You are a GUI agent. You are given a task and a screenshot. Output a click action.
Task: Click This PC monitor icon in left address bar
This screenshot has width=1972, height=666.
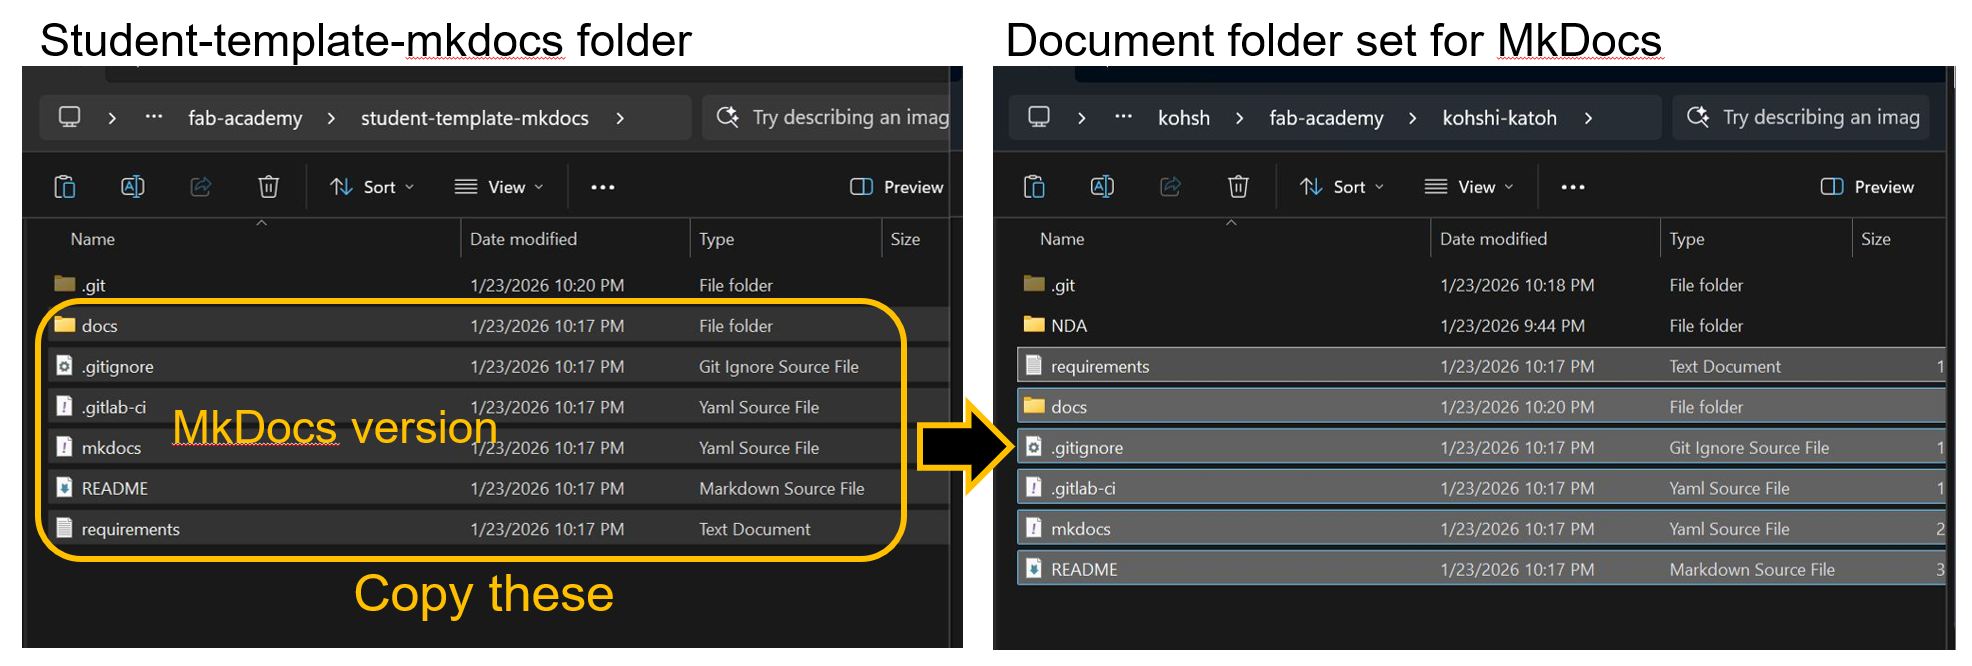tap(69, 117)
